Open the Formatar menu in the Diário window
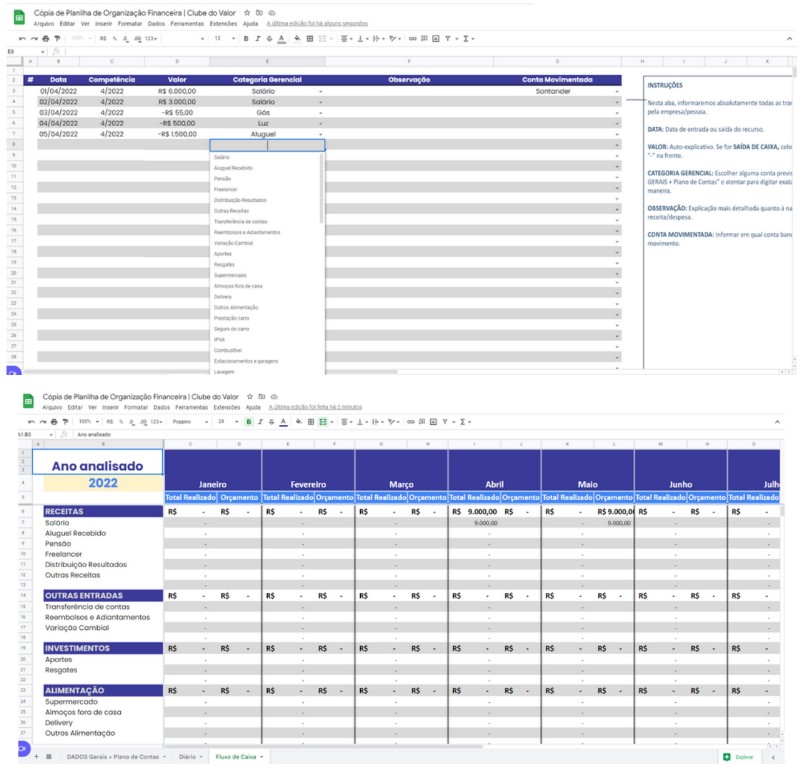Viewport: 804px width, 767px height. pyautogui.click(x=130, y=24)
